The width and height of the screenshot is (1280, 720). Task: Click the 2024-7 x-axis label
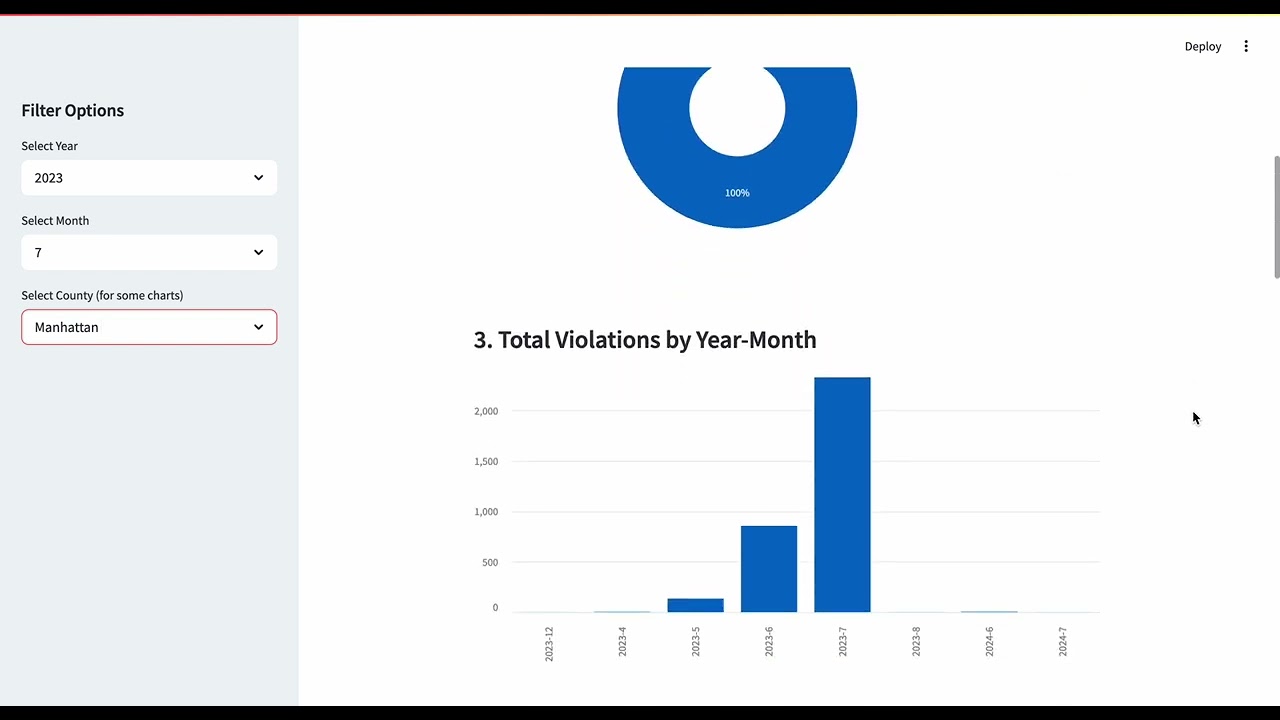(x=1063, y=641)
